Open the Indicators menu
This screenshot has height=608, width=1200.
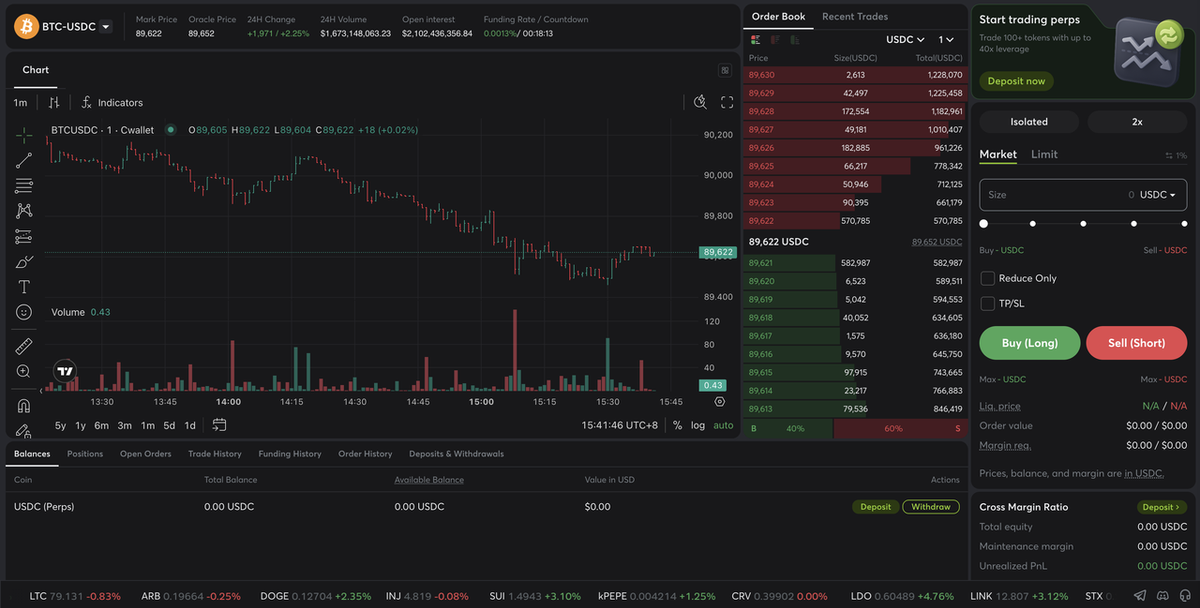[112, 102]
